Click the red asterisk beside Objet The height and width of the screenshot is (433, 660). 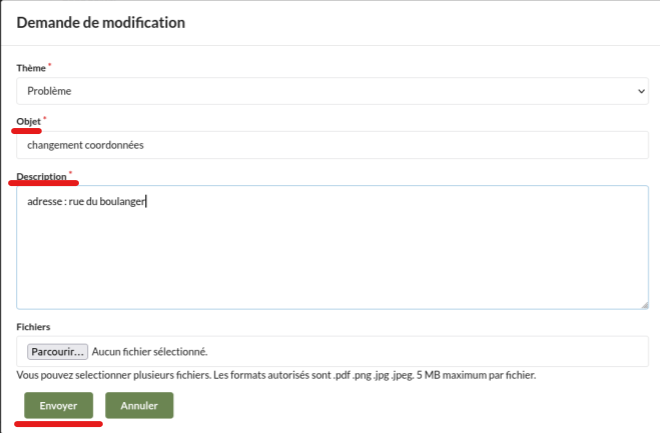[45, 119]
